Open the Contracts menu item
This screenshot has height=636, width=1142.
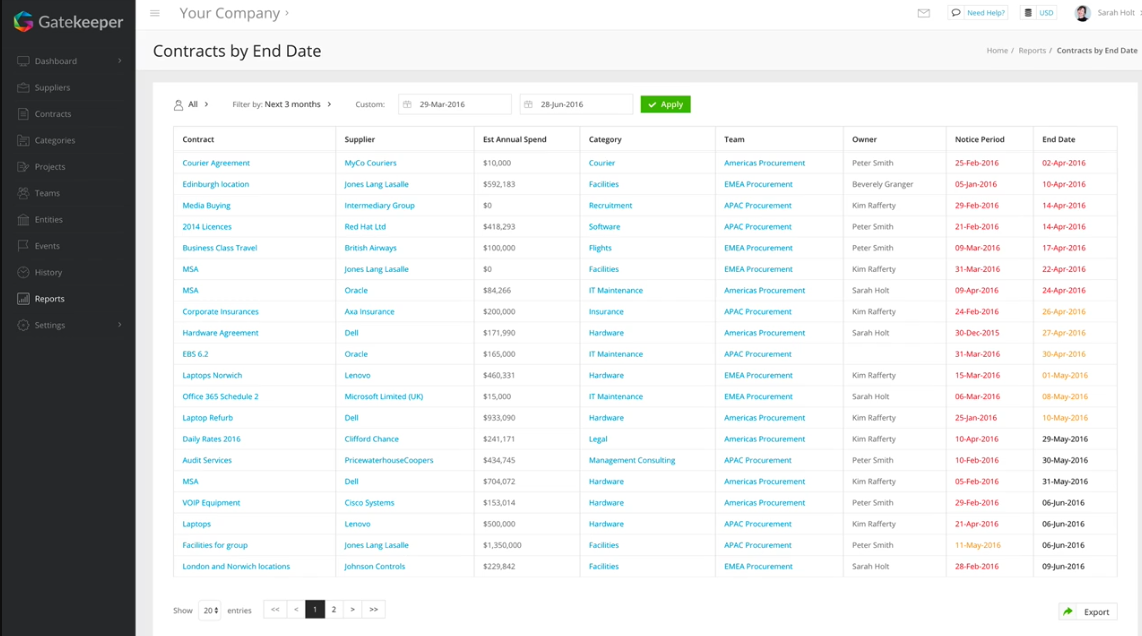coord(53,114)
